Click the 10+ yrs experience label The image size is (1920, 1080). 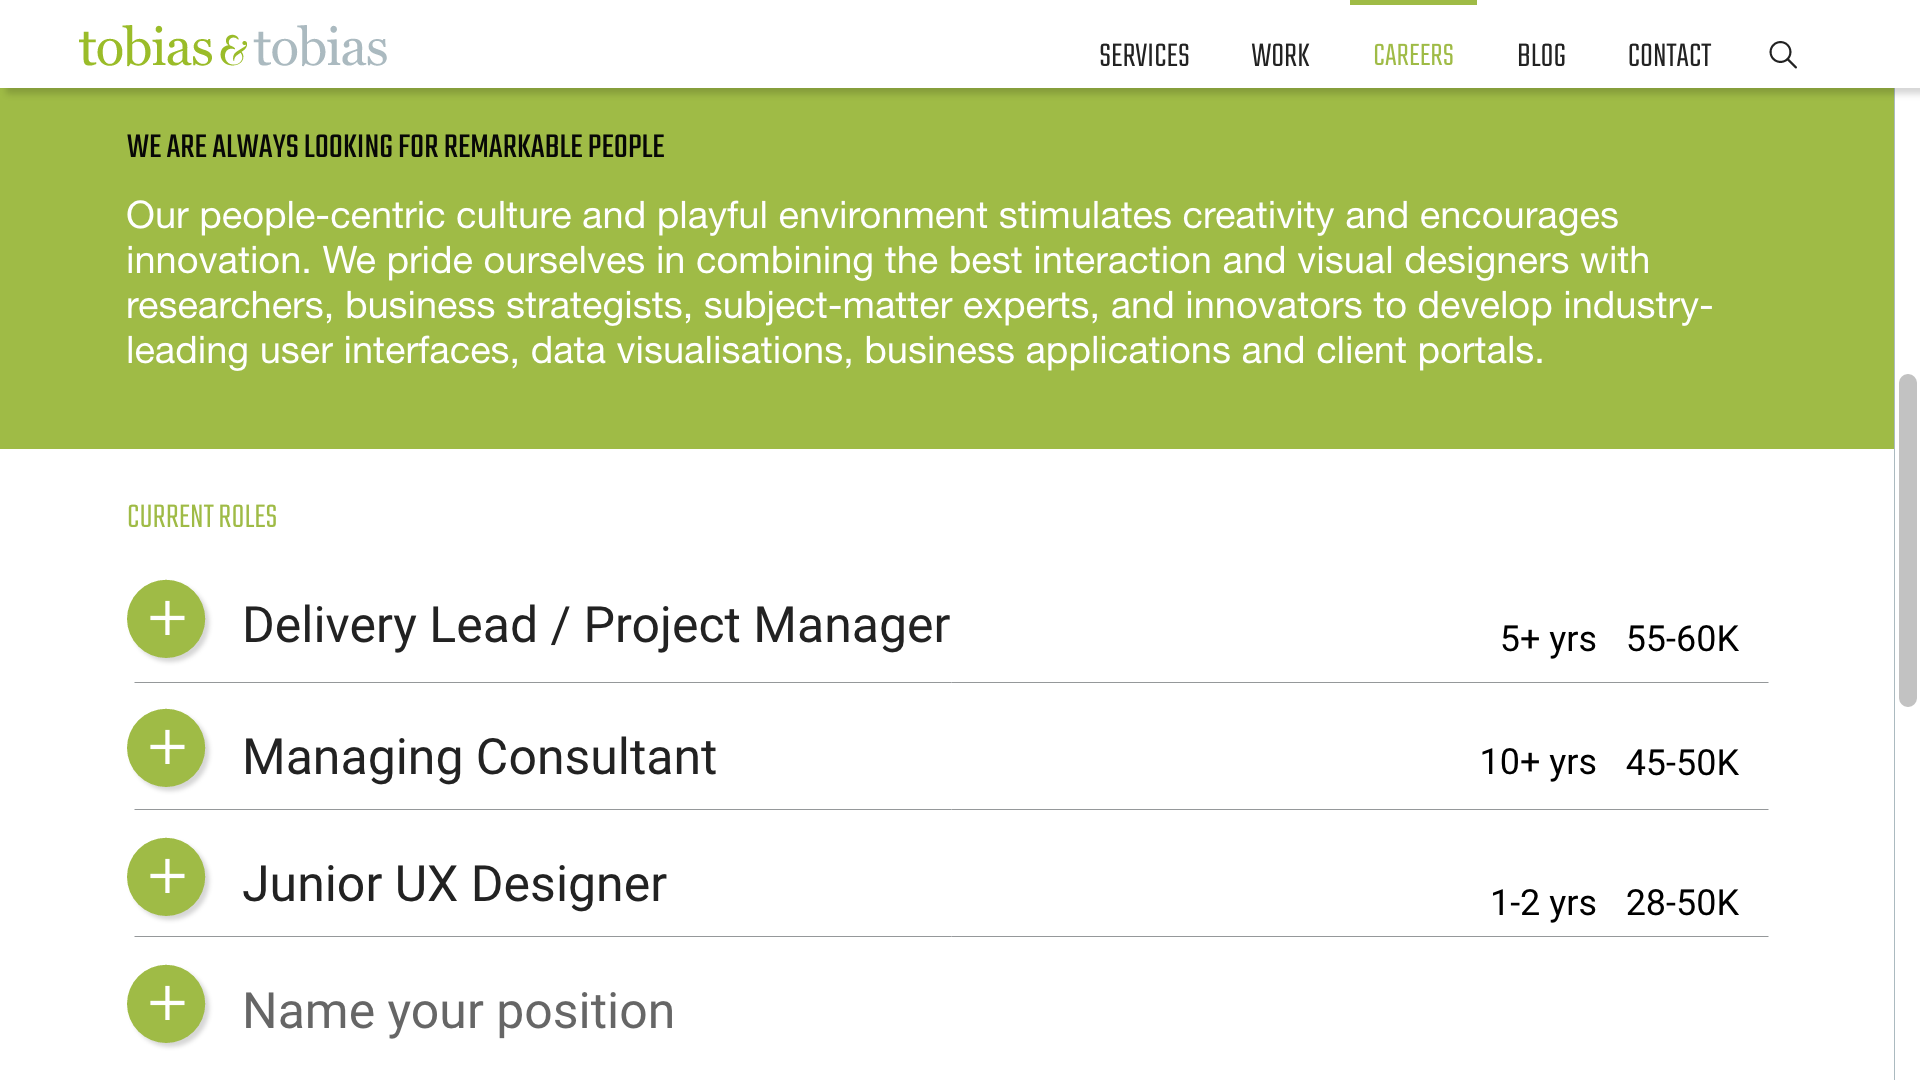1537,762
